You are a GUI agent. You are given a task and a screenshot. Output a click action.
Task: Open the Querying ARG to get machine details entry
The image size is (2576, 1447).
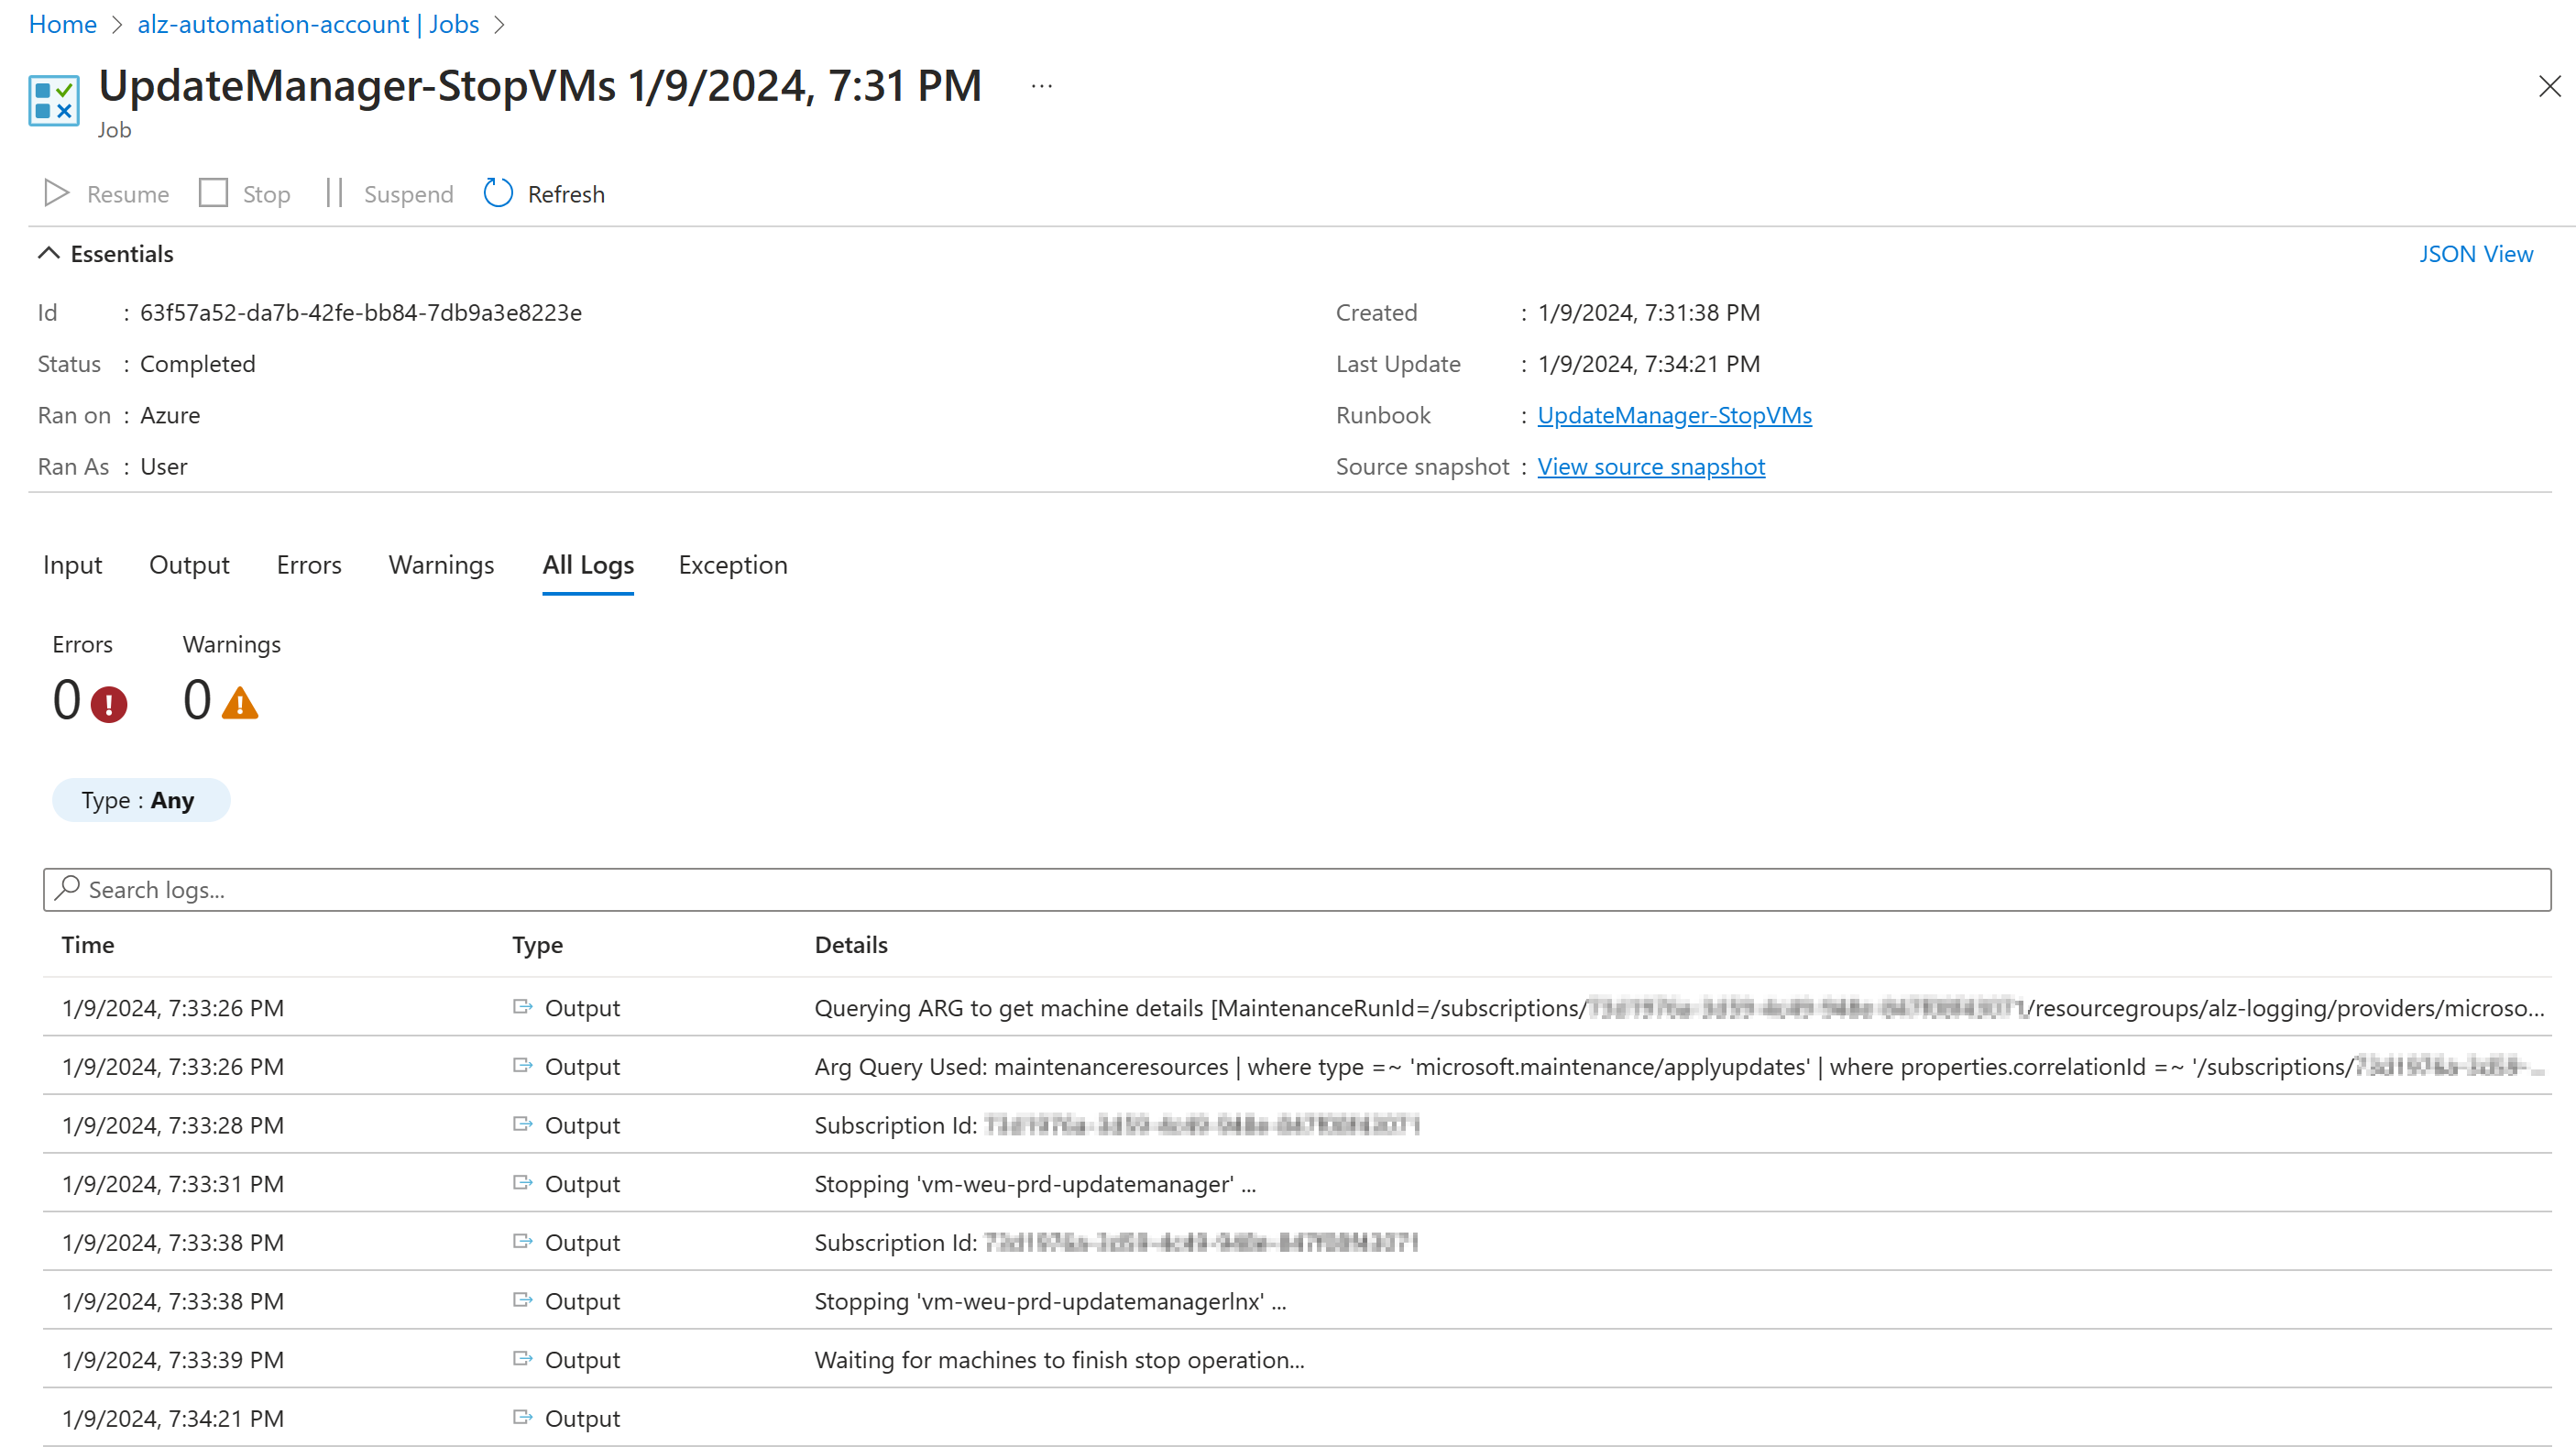1297,1007
